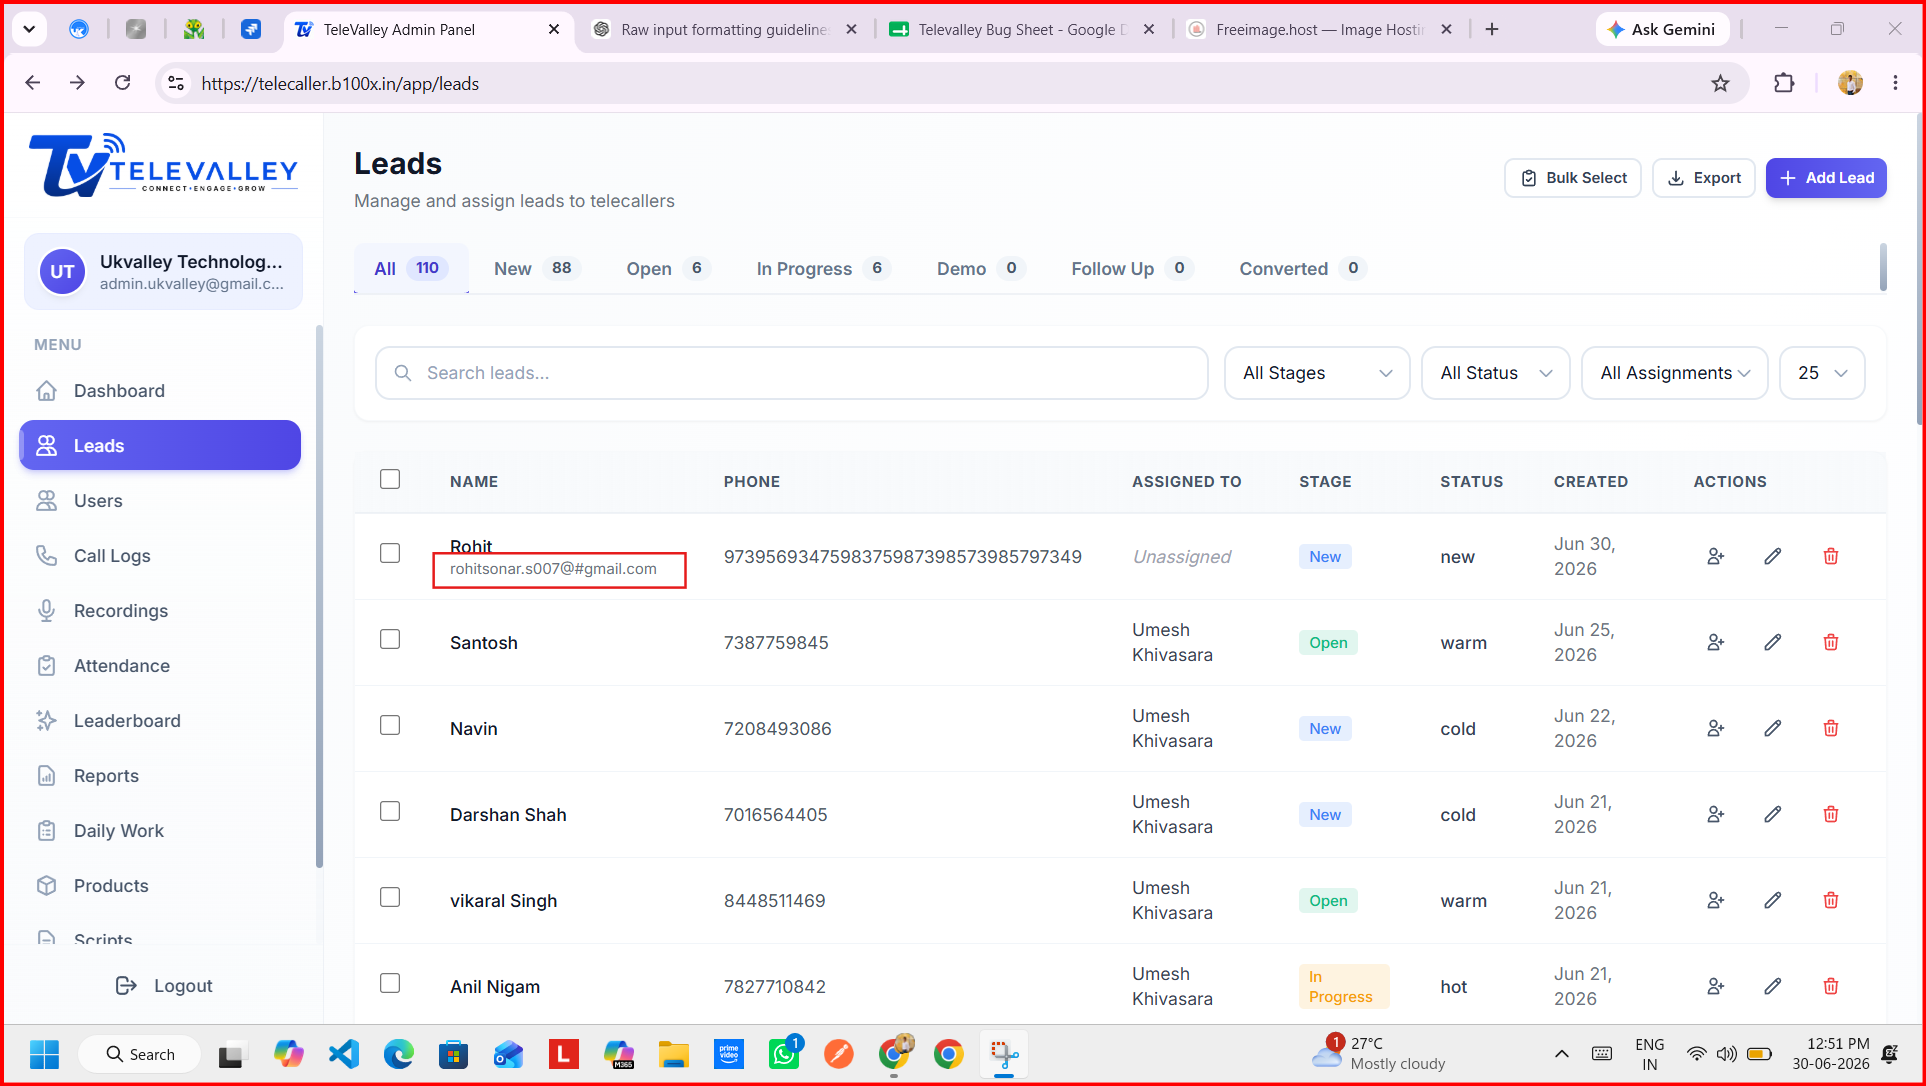Tick the select-all checkbox in the table header

point(390,479)
